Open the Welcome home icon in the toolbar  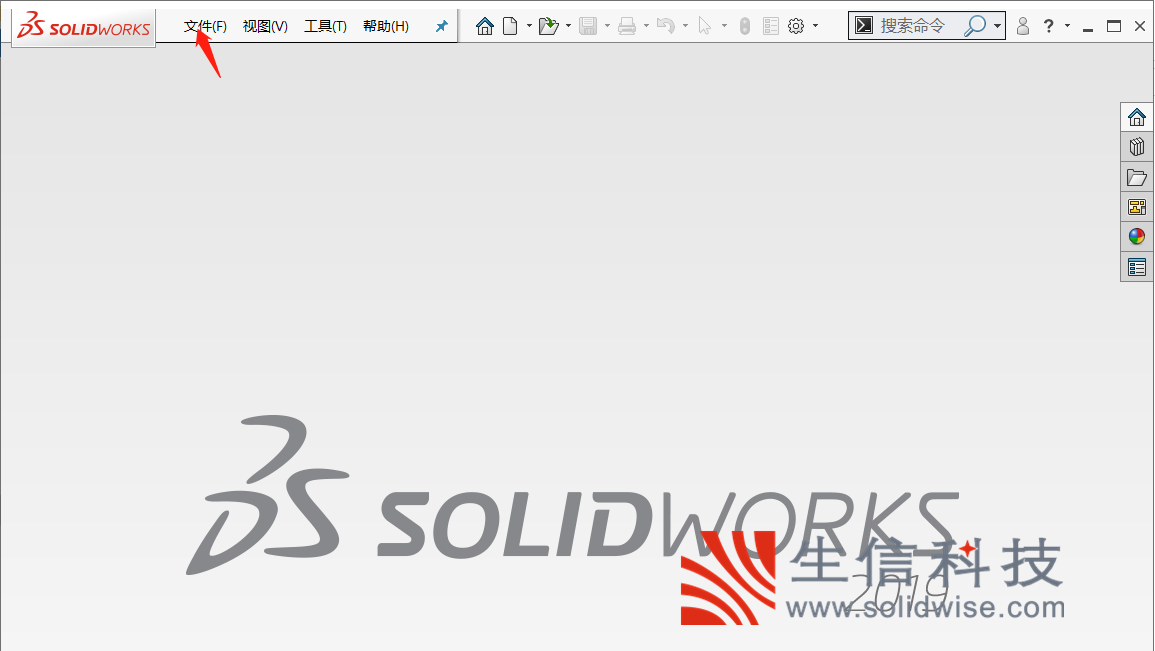pyautogui.click(x=485, y=27)
